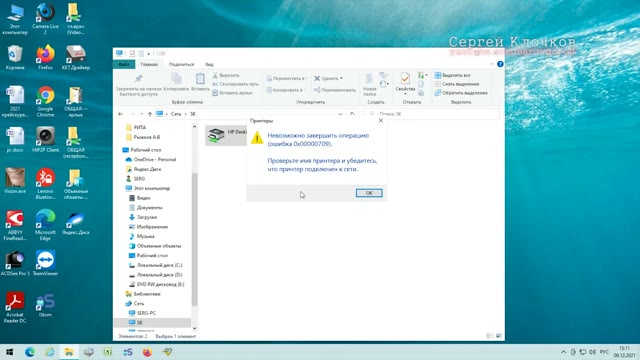Switch to the Вид ribbon tab
This screenshot has width=640, height=360.
pyautogui.click(x=209, y=64)
